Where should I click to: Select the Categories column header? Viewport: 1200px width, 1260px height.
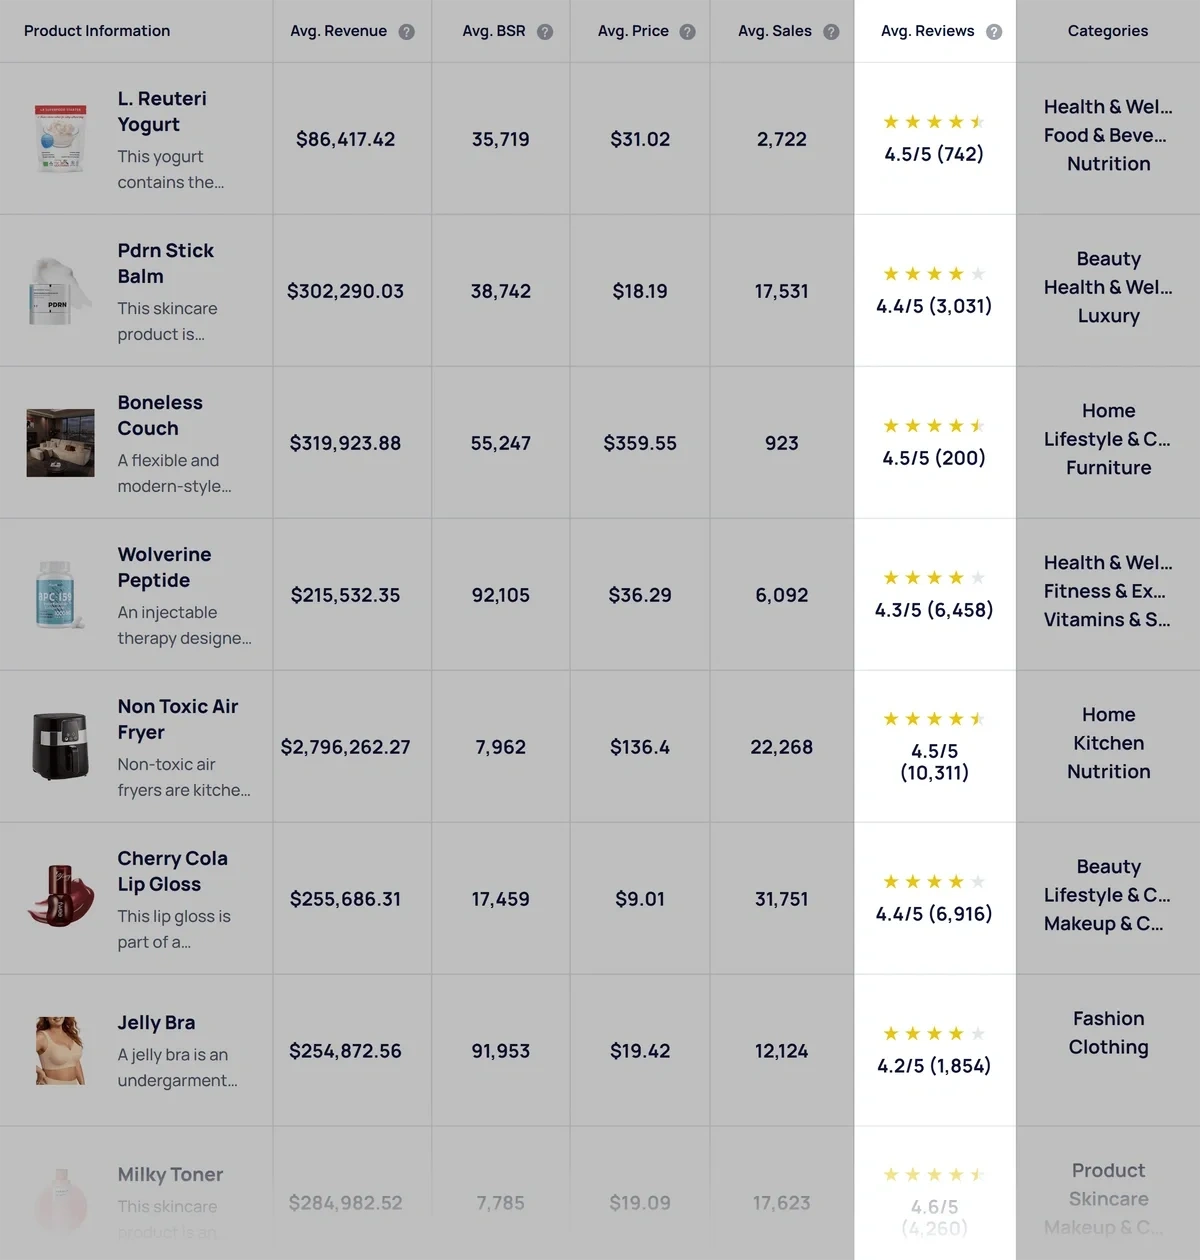pyautogui.click(x=1108, y=31)
